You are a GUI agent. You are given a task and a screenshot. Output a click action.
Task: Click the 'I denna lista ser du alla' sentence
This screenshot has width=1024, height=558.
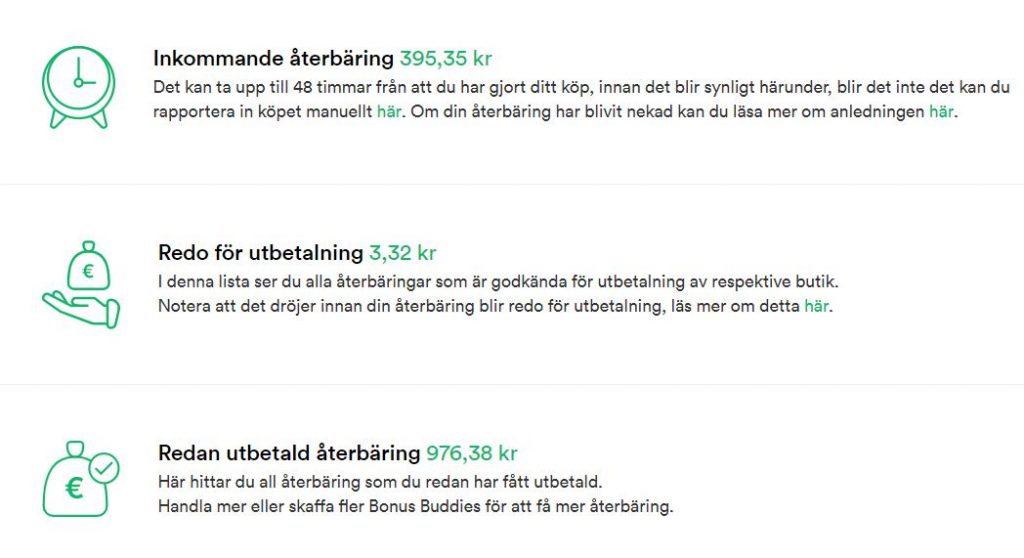(x=498, y=282)
